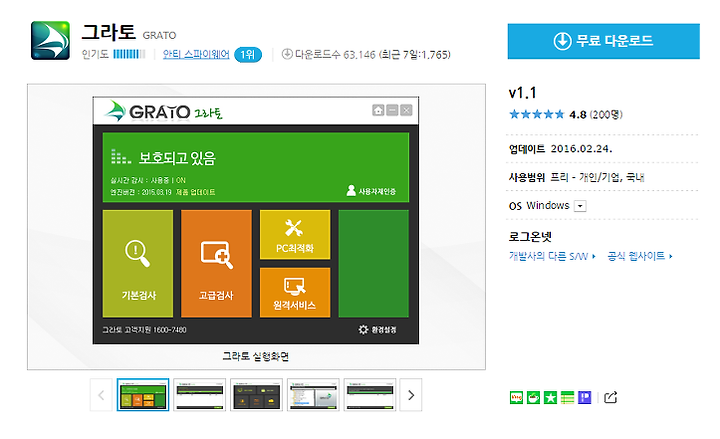The width and height of the screenshot is (720, 439).
Task: Click the external share arrow icon
Action: [x=610, y=397]
